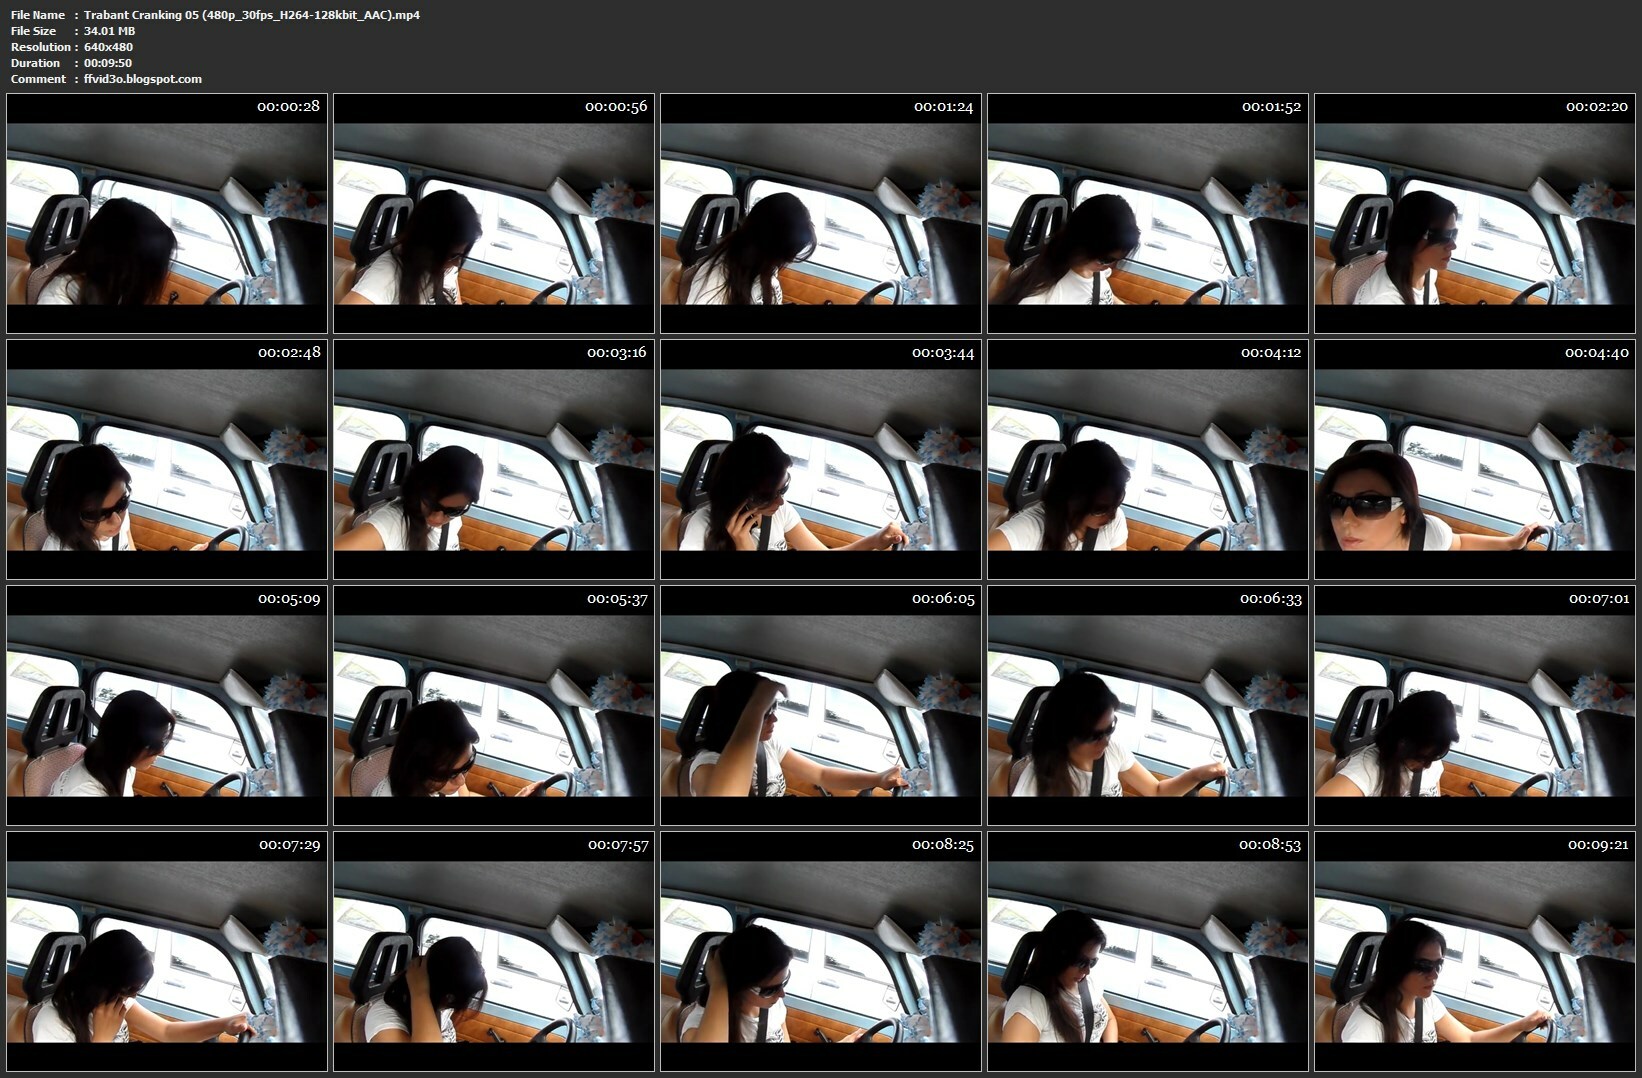Open the thumbnail at 00:01:52
Screen dimensions: 1642x1078
(x=1148, y=213)
